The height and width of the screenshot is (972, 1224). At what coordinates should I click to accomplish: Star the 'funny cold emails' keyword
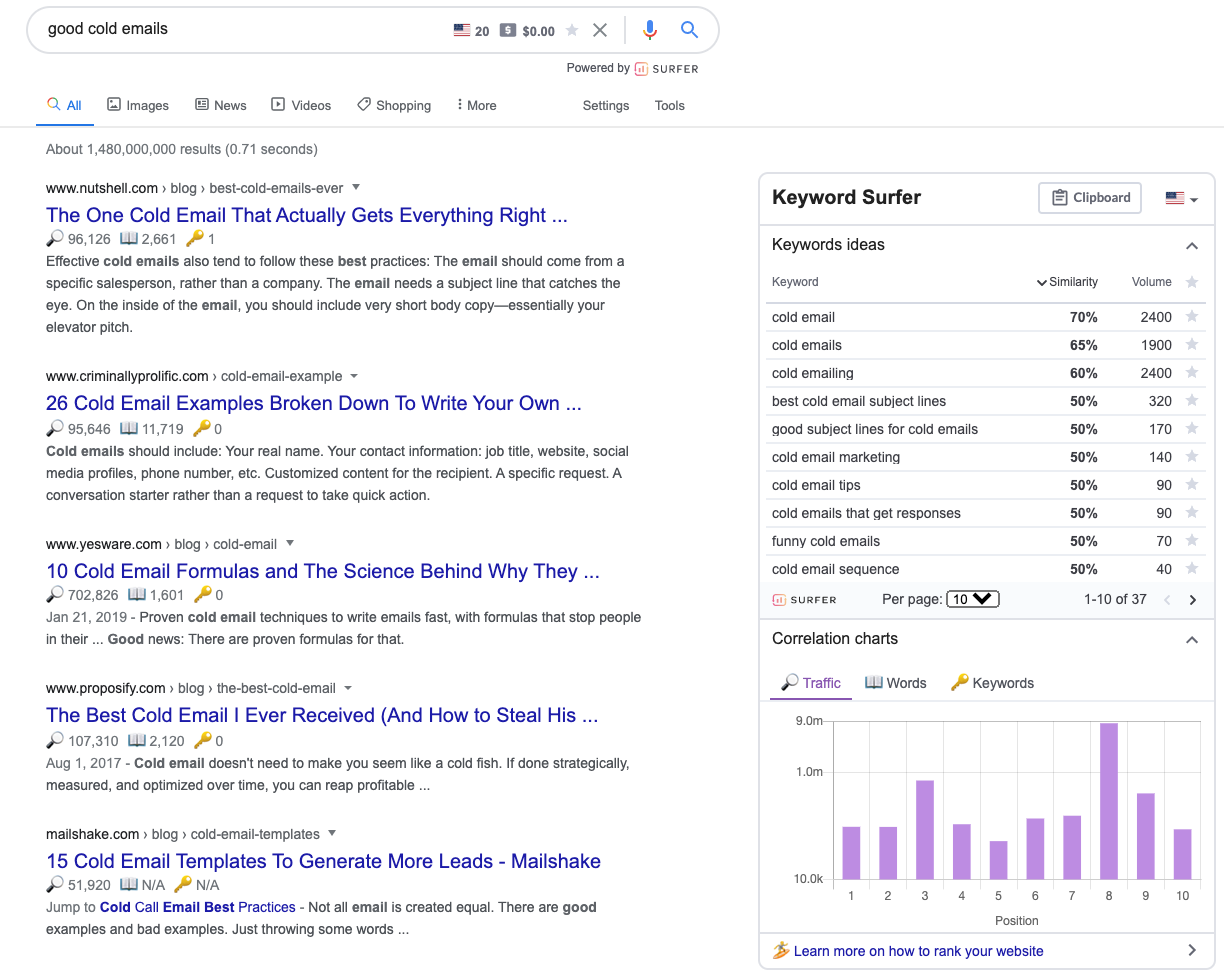(1191, 541)
